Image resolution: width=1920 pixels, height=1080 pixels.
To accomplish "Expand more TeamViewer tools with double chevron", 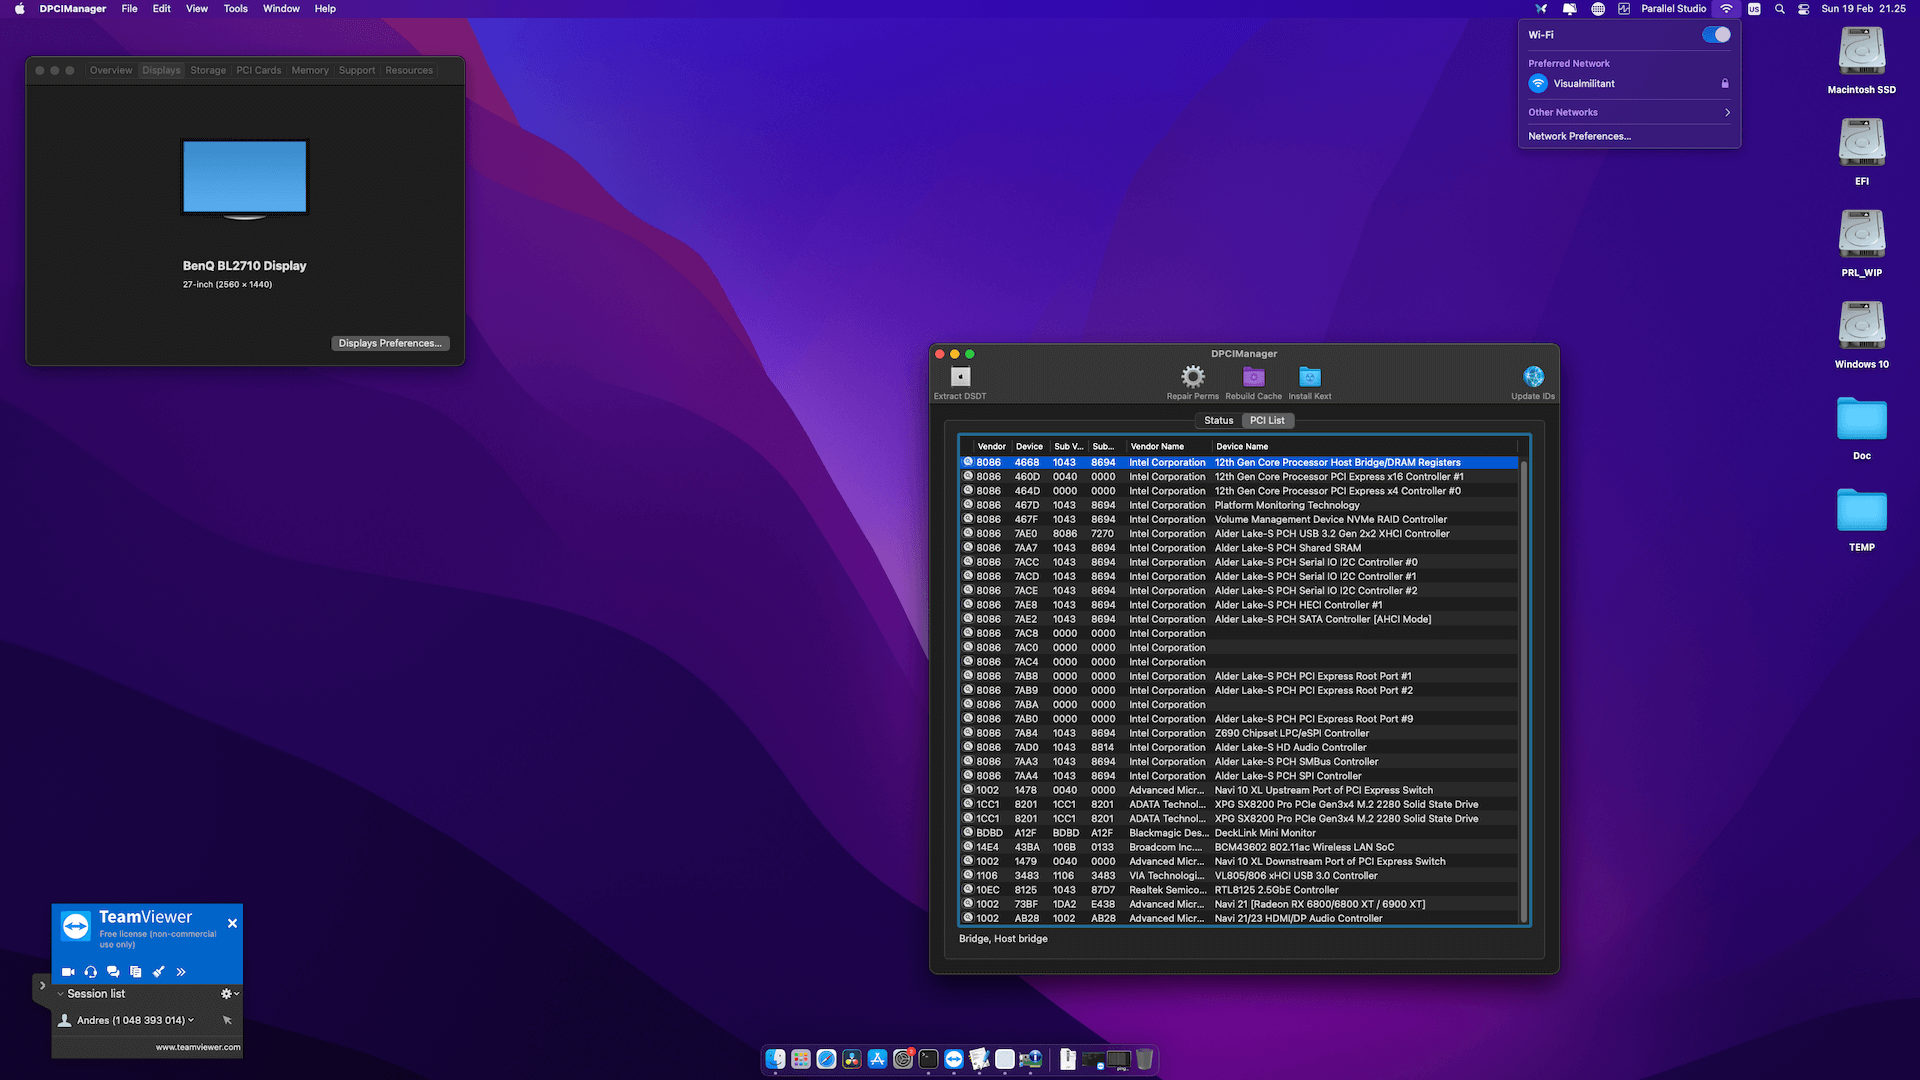I will [181, 972].
